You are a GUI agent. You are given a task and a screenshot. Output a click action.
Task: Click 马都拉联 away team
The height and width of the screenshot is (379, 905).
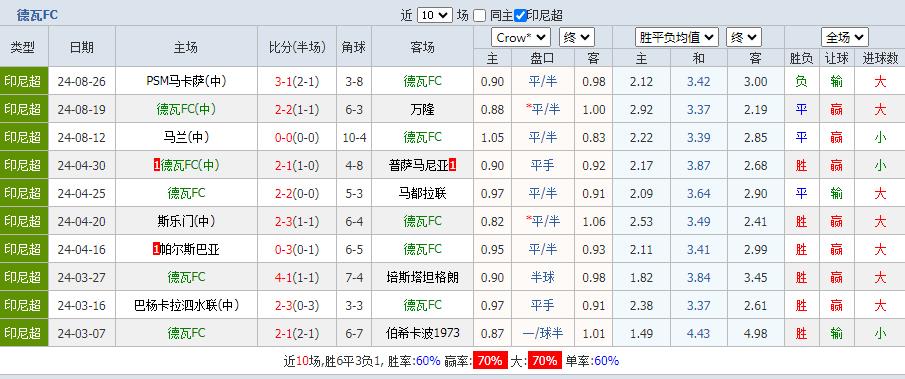click(422, 193)
